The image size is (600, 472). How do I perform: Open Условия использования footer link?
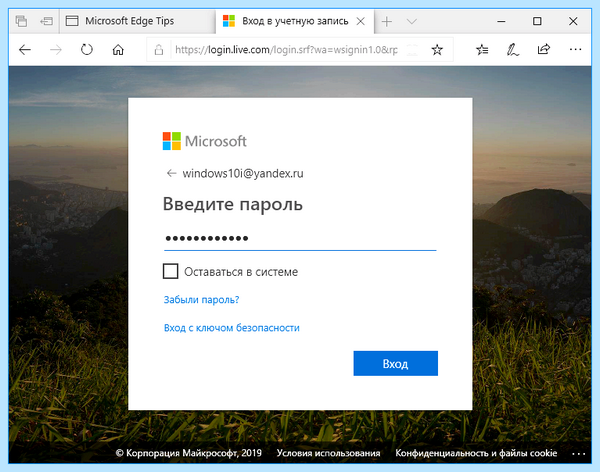click(x=328, y=453)
